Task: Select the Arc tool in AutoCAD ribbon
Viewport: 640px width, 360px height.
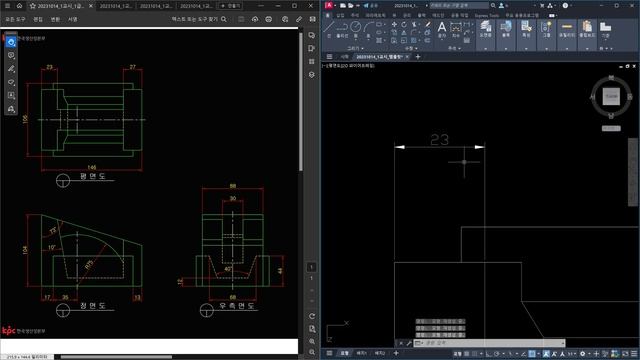Action: coord(369,29)
